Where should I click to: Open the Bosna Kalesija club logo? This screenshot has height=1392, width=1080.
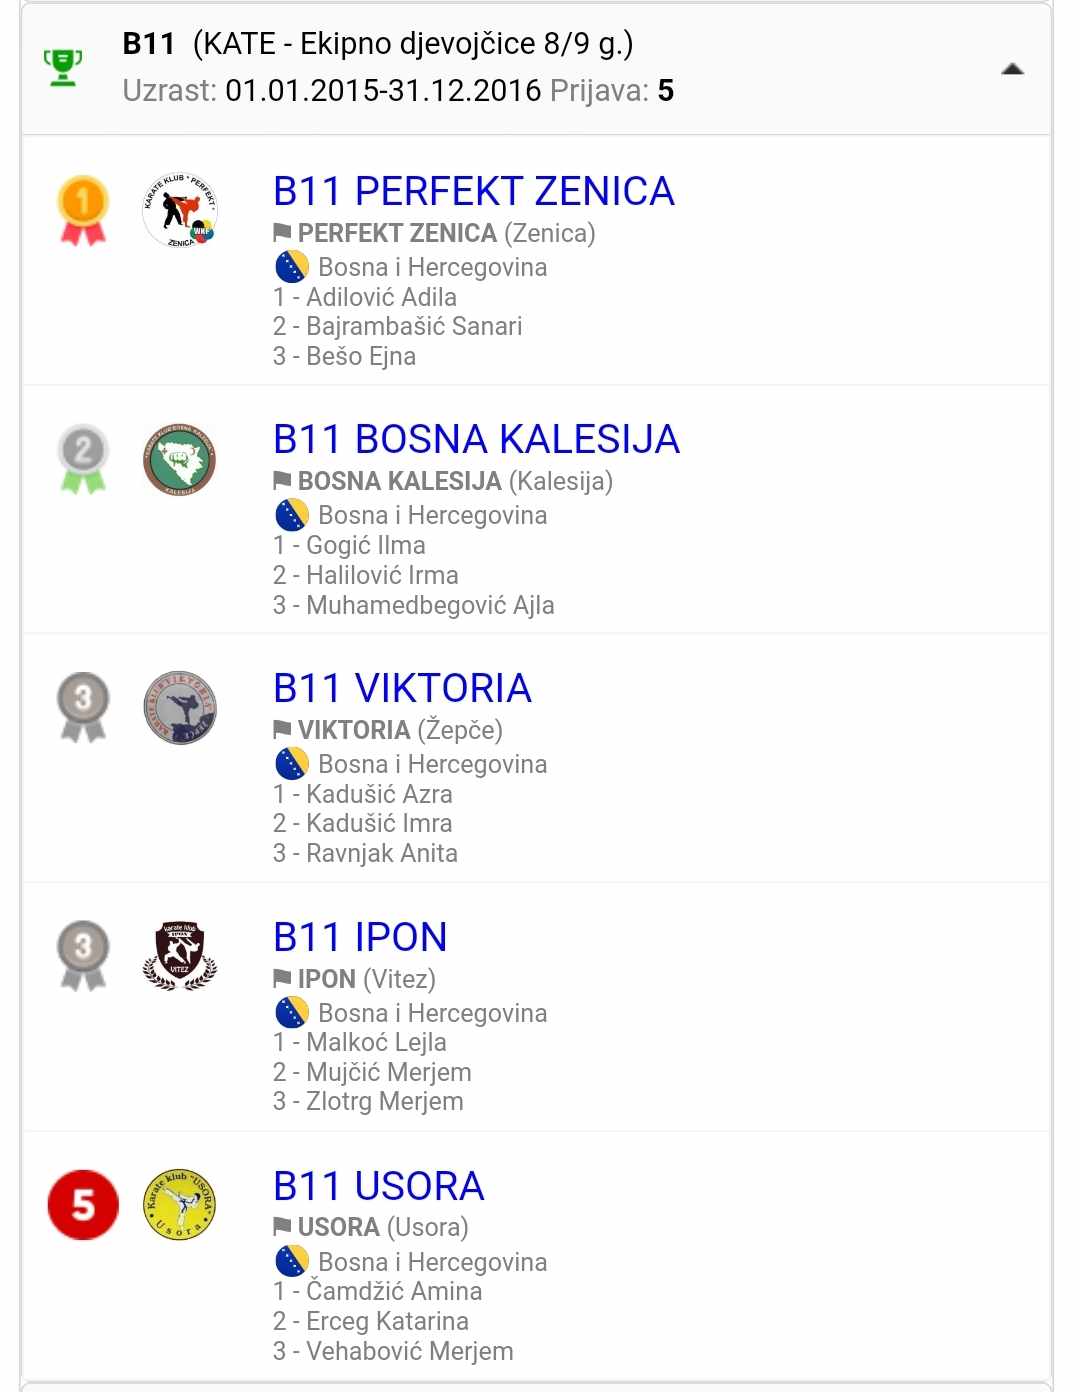click(x=180, y=460)
